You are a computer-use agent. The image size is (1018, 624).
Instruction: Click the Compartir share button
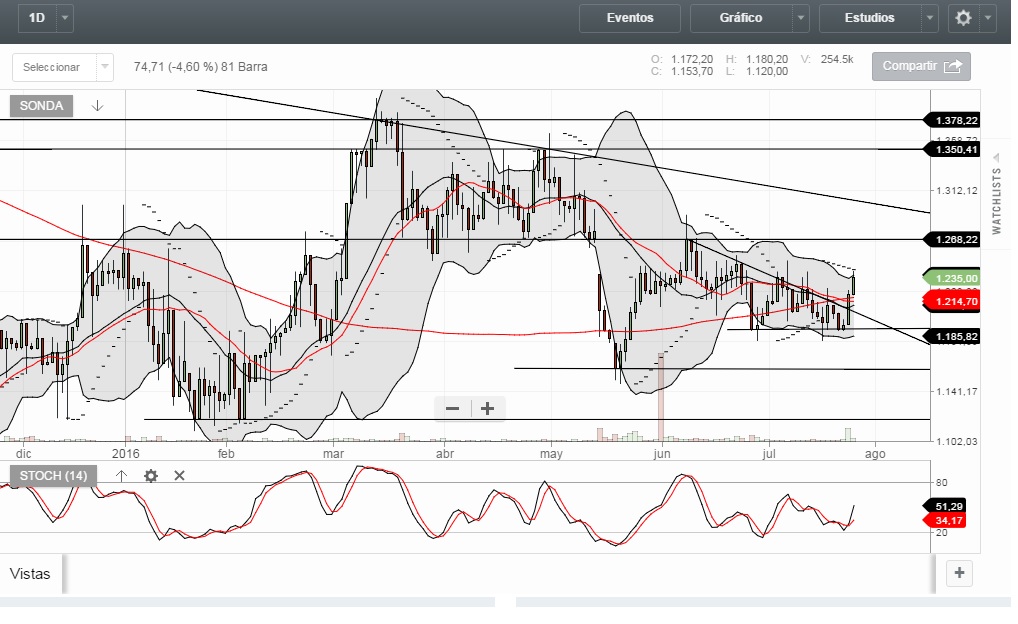[x=921, y=66]
